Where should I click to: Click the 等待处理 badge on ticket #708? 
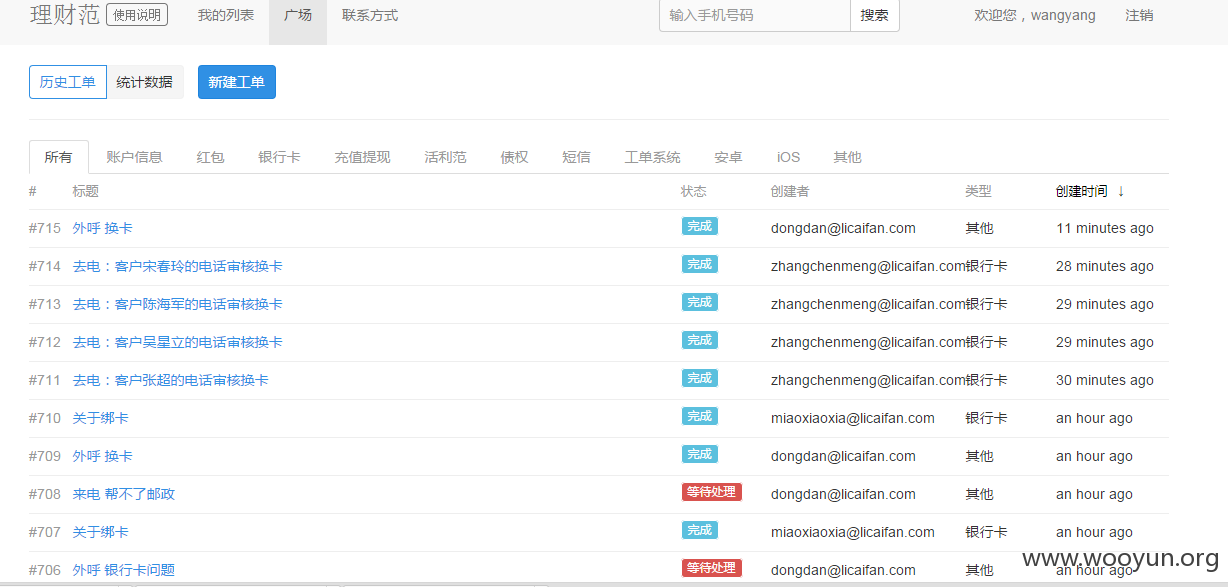click(x=712, y=492)
